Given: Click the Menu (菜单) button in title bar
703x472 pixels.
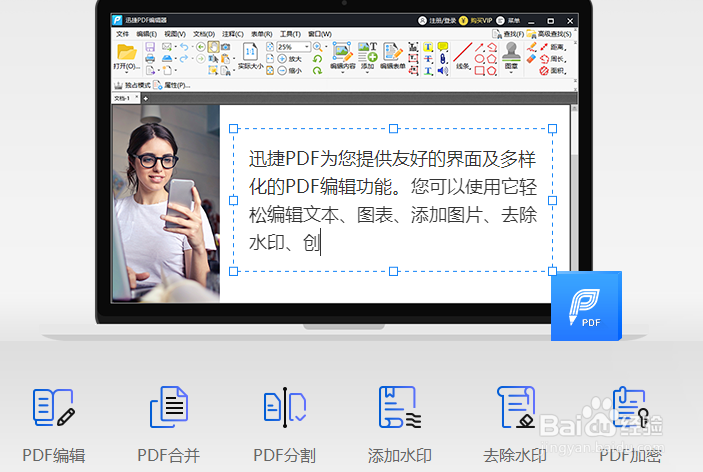Looking at the screenshot, I should 508,21.
